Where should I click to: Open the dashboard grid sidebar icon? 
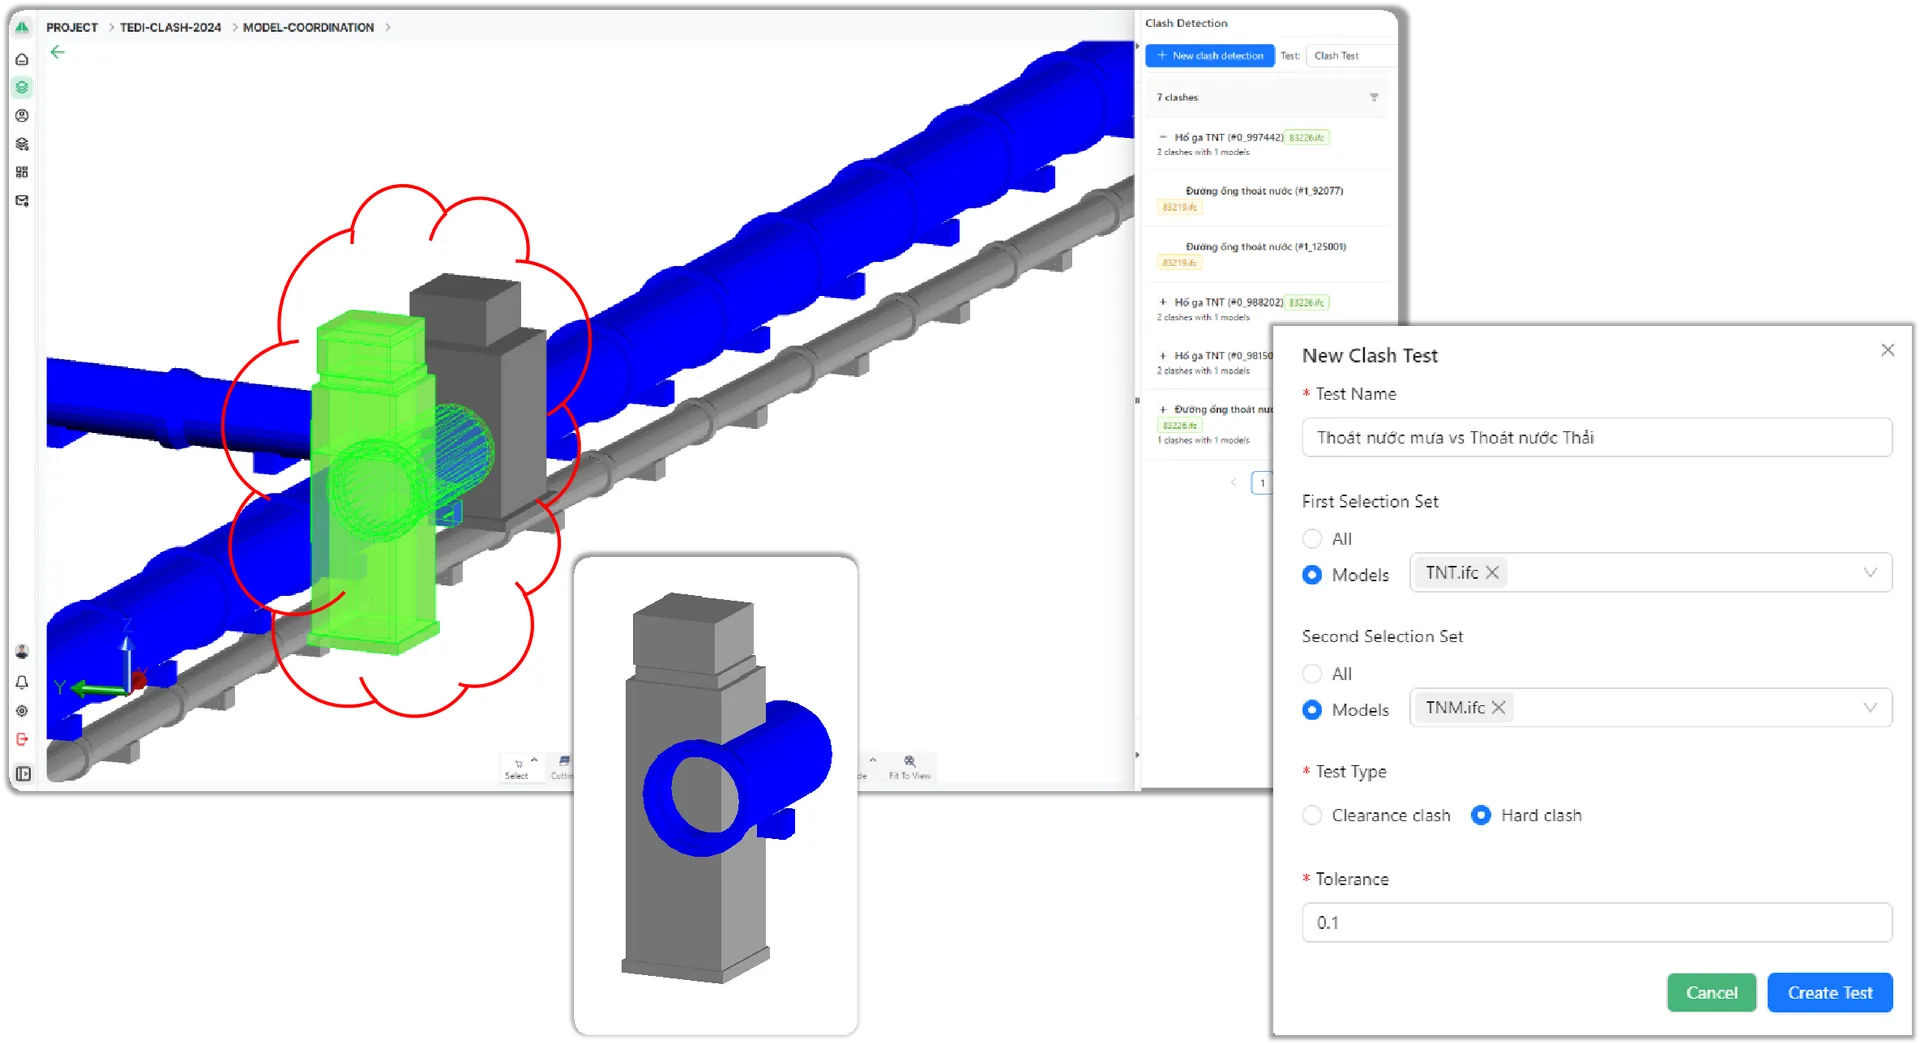click(22, 172)
